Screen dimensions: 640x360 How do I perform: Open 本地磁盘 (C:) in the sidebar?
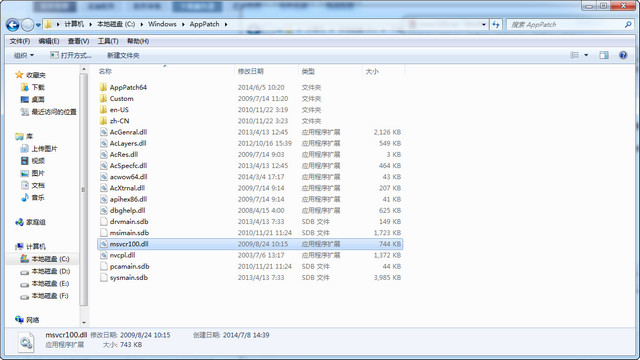click(45, 259)
